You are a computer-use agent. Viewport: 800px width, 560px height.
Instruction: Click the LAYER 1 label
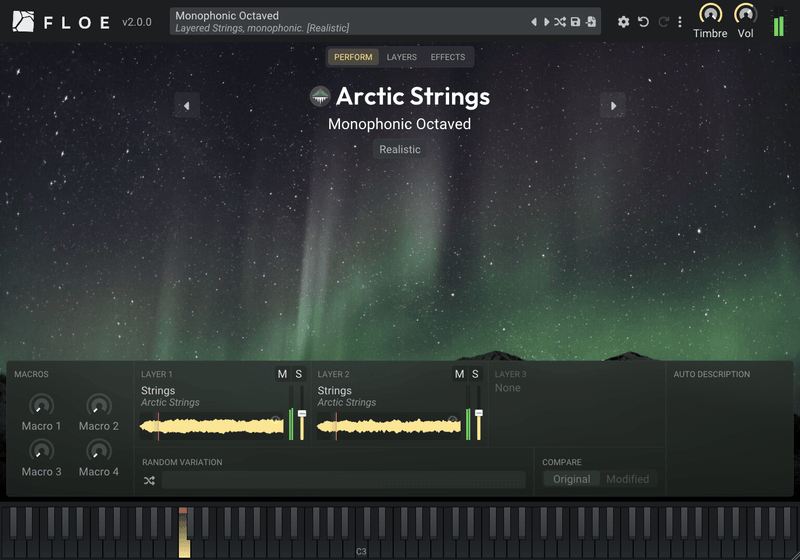tap(157, 374)
